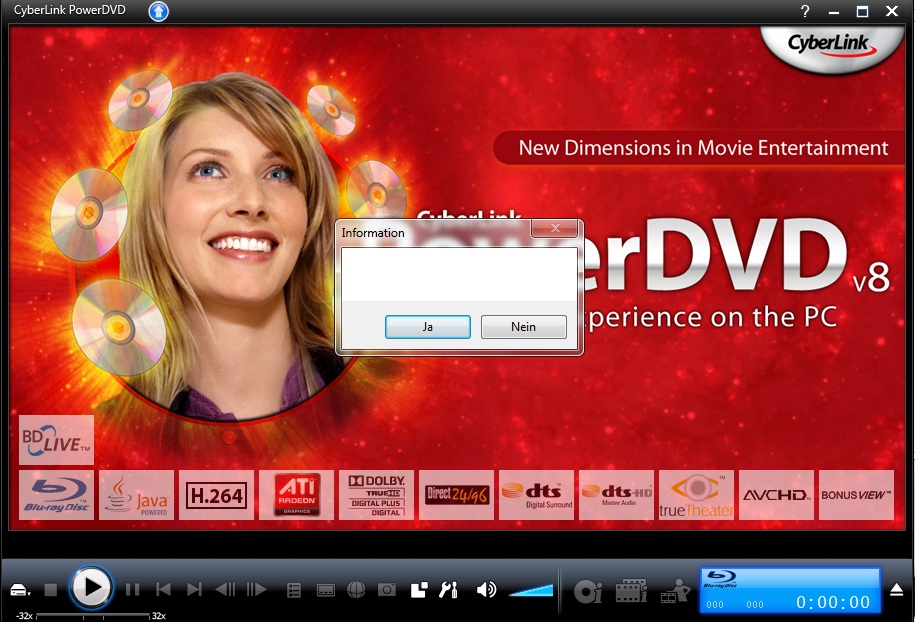Screen dimensions: 915x622
Task: Click the H.264 logo badge
Action: 216,495
